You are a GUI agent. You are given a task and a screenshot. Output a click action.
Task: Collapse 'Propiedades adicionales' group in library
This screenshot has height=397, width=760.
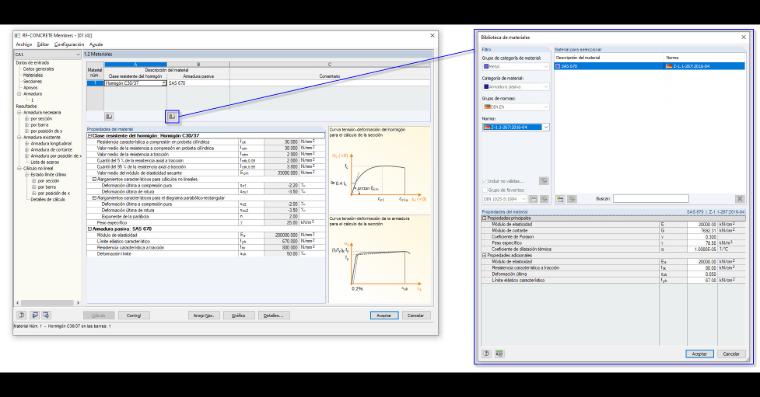click(x=484, y=255)
